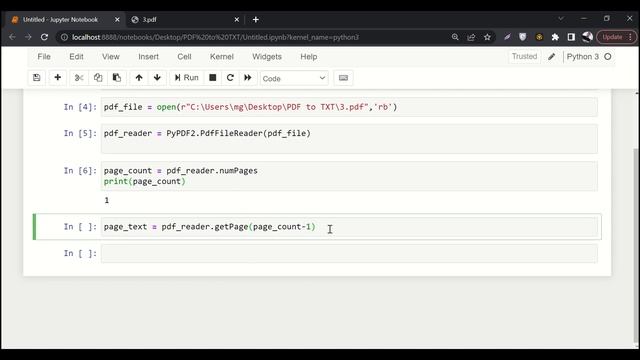Save notebook with the floppy disk icon
This screenshot has width=640, height=360.
tap(37, 78)
